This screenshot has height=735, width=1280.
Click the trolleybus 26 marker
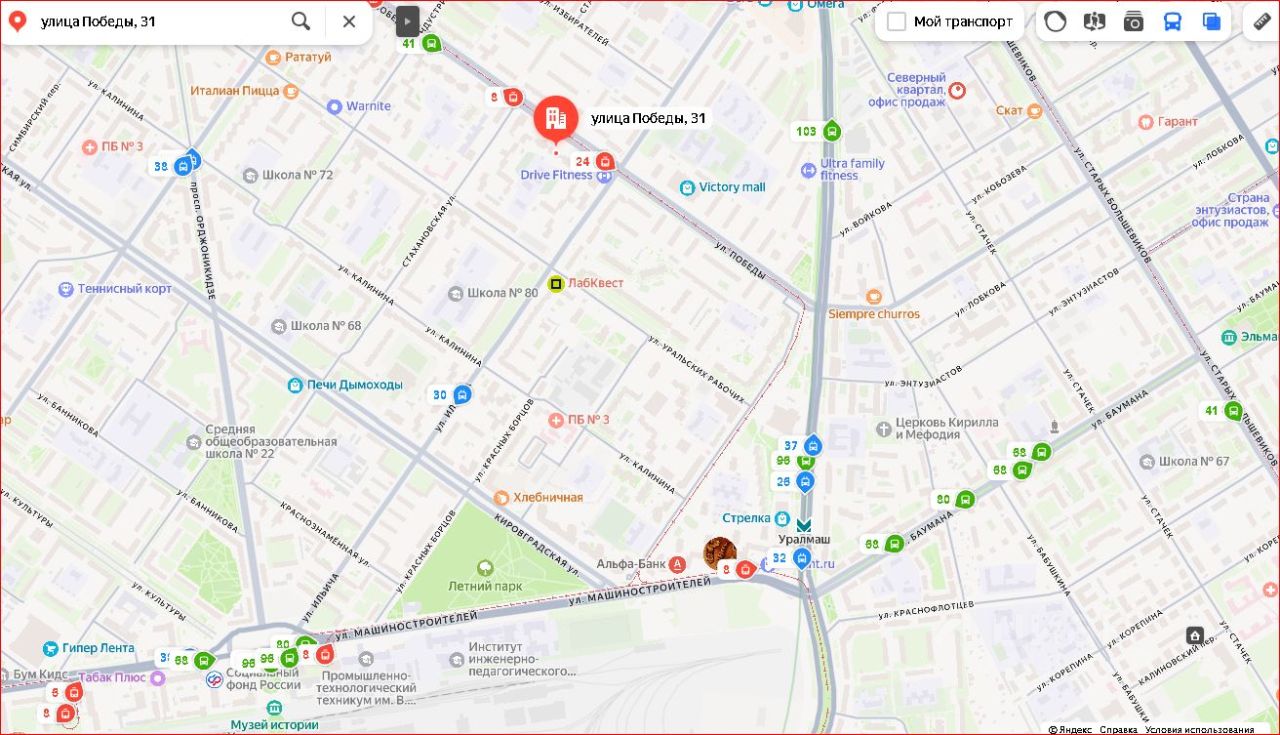coord(805,482)
